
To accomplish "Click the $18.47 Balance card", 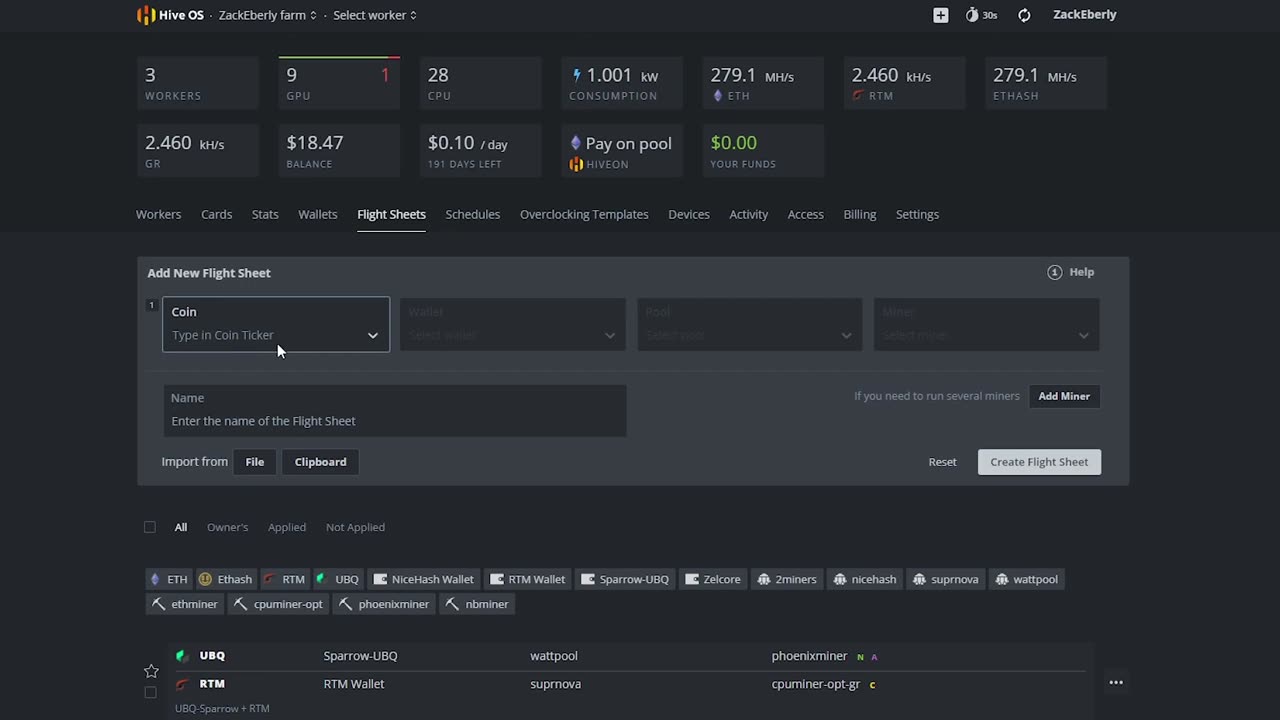I will click(x=339, y=151).
